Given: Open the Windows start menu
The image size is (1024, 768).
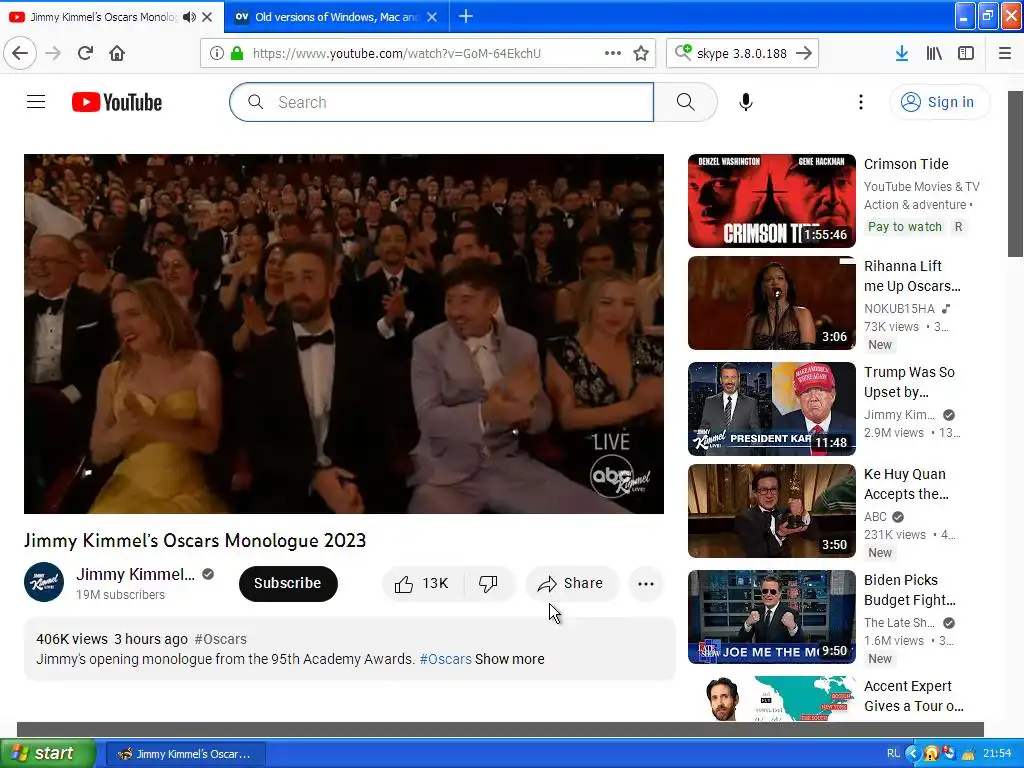Looking at the screenshot, I should point(47,753).
